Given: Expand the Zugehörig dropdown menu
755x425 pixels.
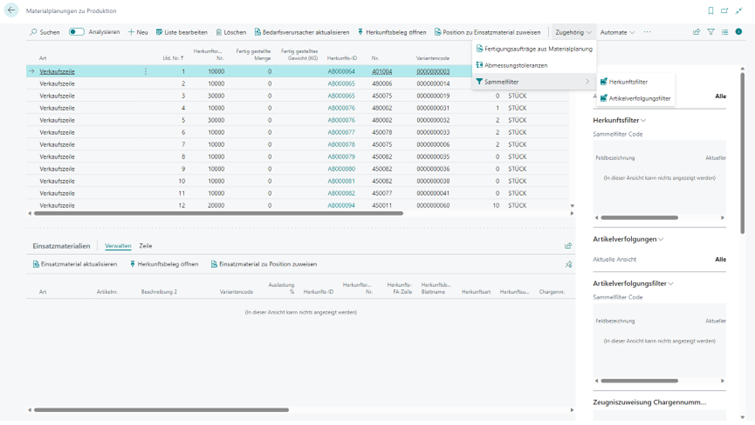Looking at the screenshot, I should tap(573, 32).
